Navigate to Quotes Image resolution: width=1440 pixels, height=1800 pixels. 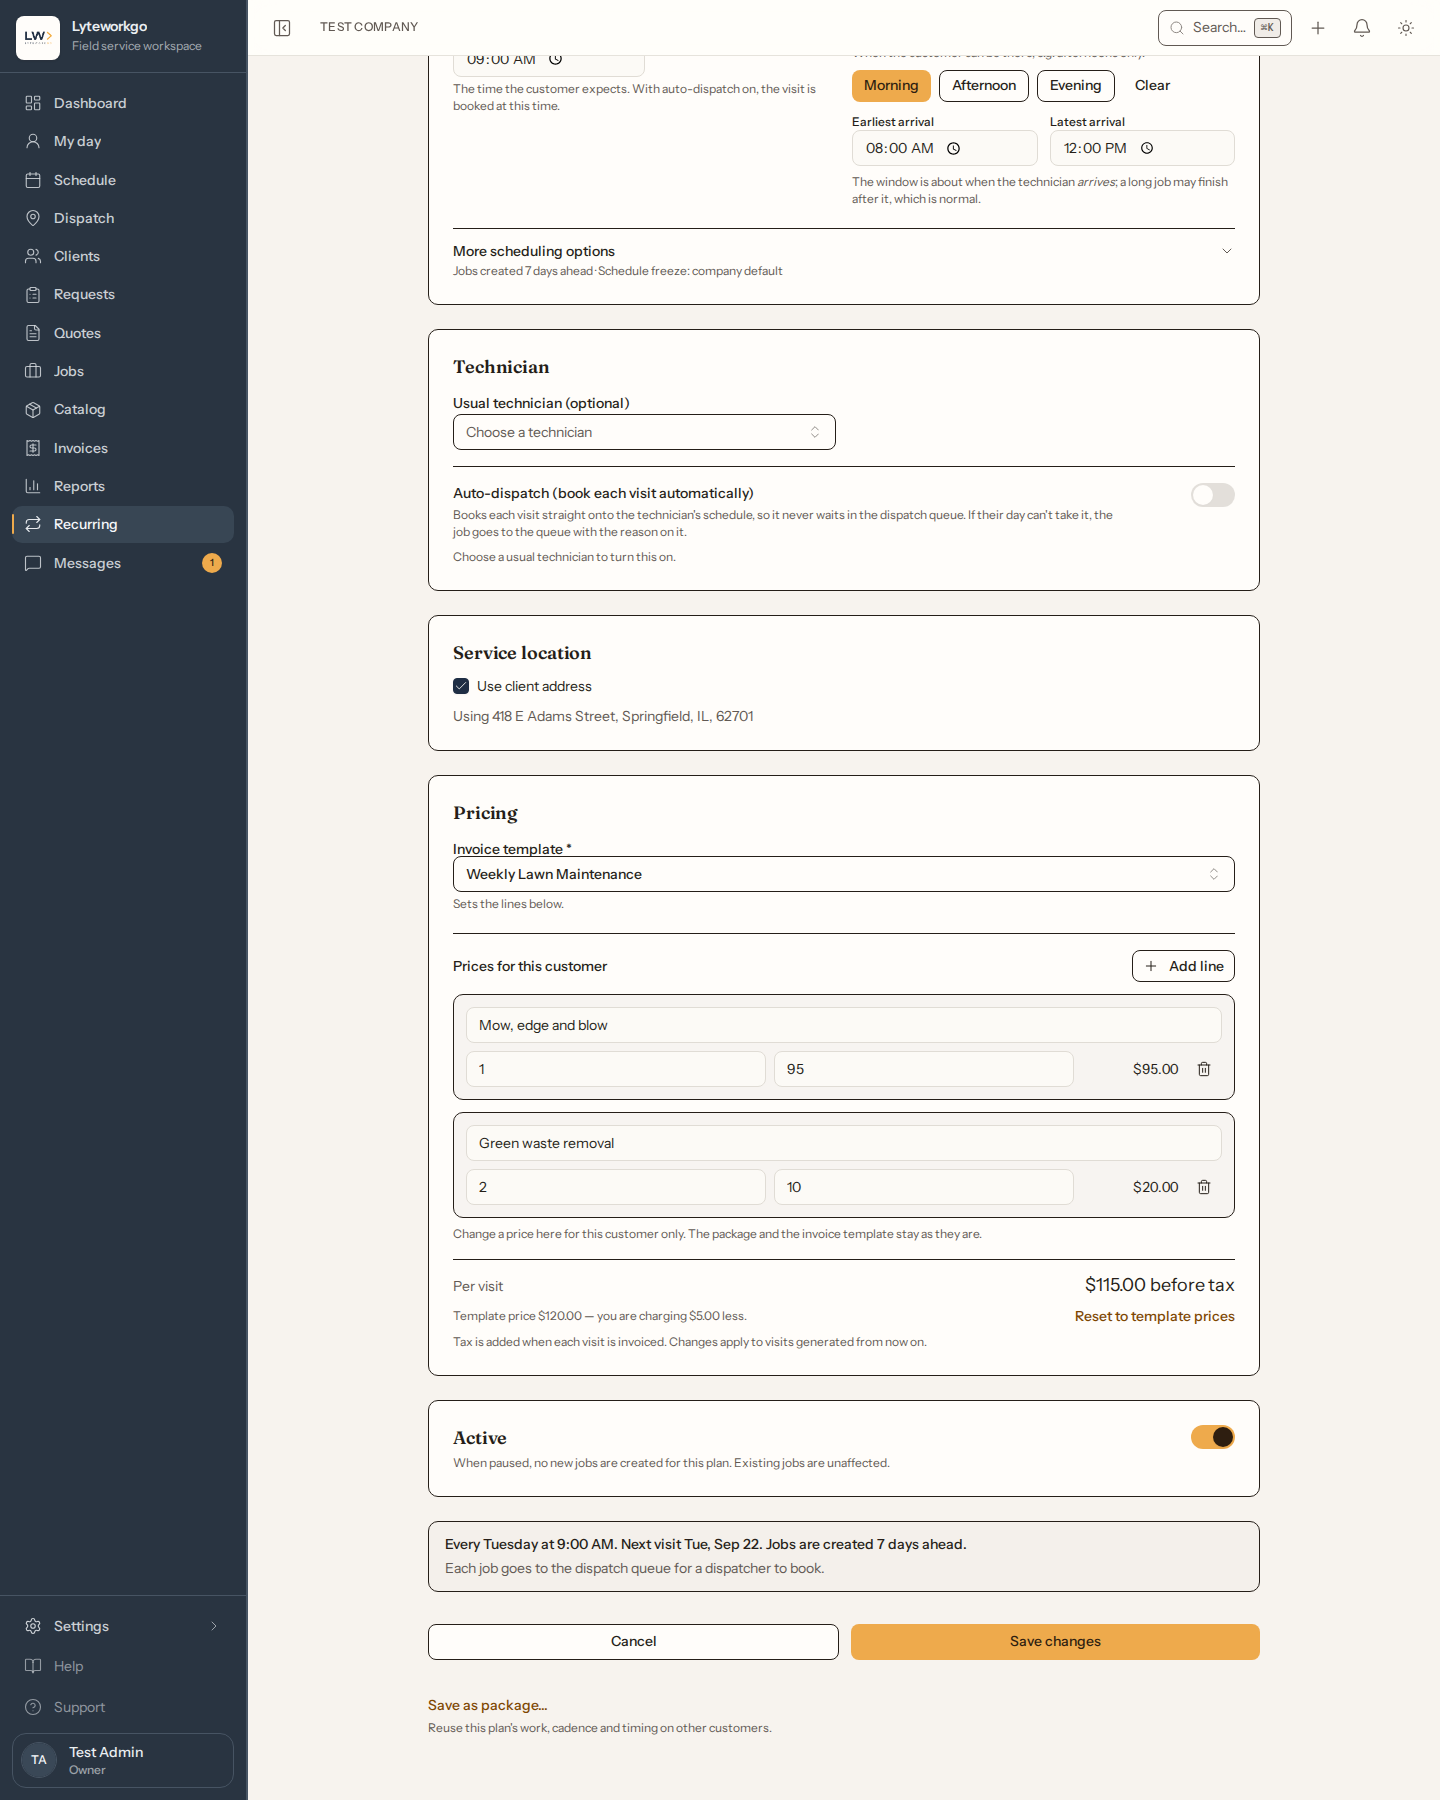coord(123,333)
